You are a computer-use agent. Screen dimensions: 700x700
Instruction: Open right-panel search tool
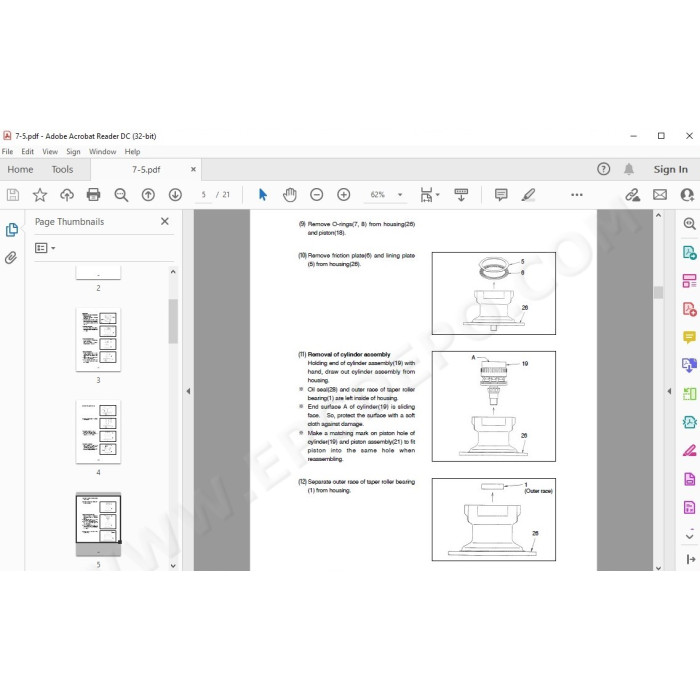pos(689,224)
